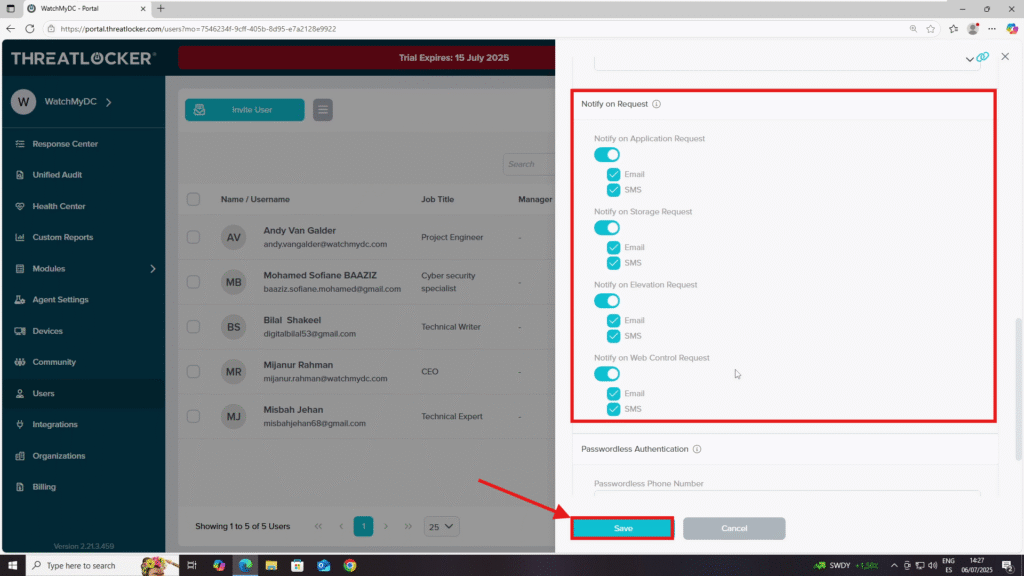Select the Mijanur Rahman row checkbox
Viewport: 1024px width, 576px height.
[x=193, y=372]
